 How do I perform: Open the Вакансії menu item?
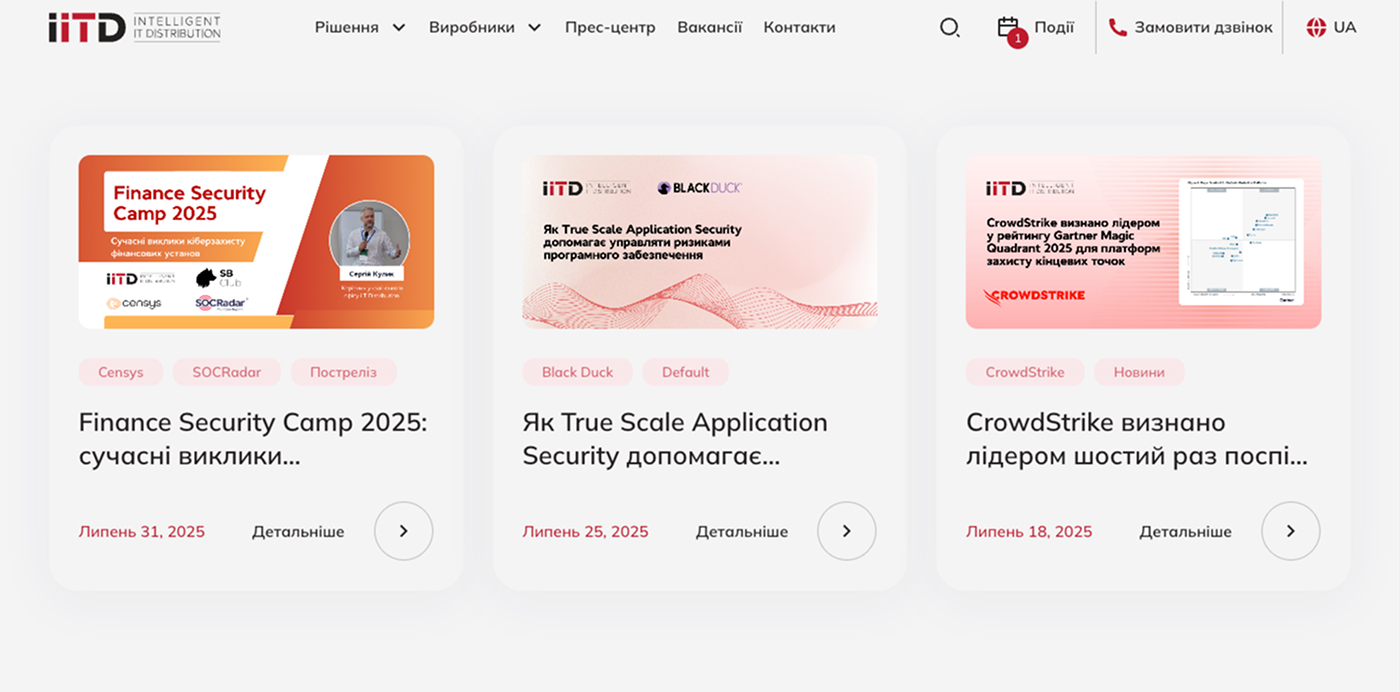(x=709, y=28)
